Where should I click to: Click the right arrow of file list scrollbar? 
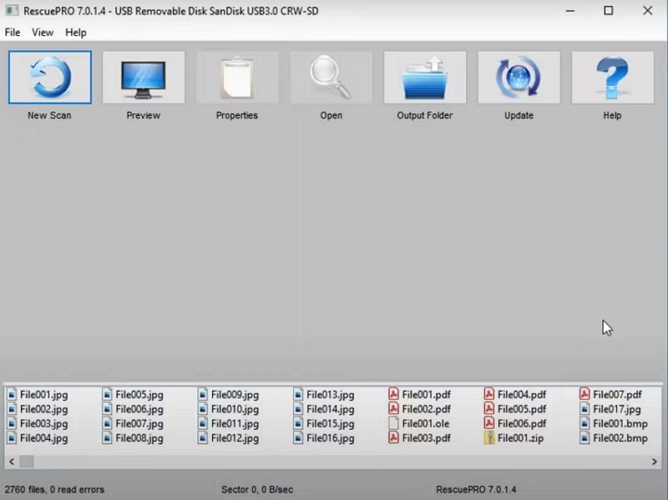point(654,462)
